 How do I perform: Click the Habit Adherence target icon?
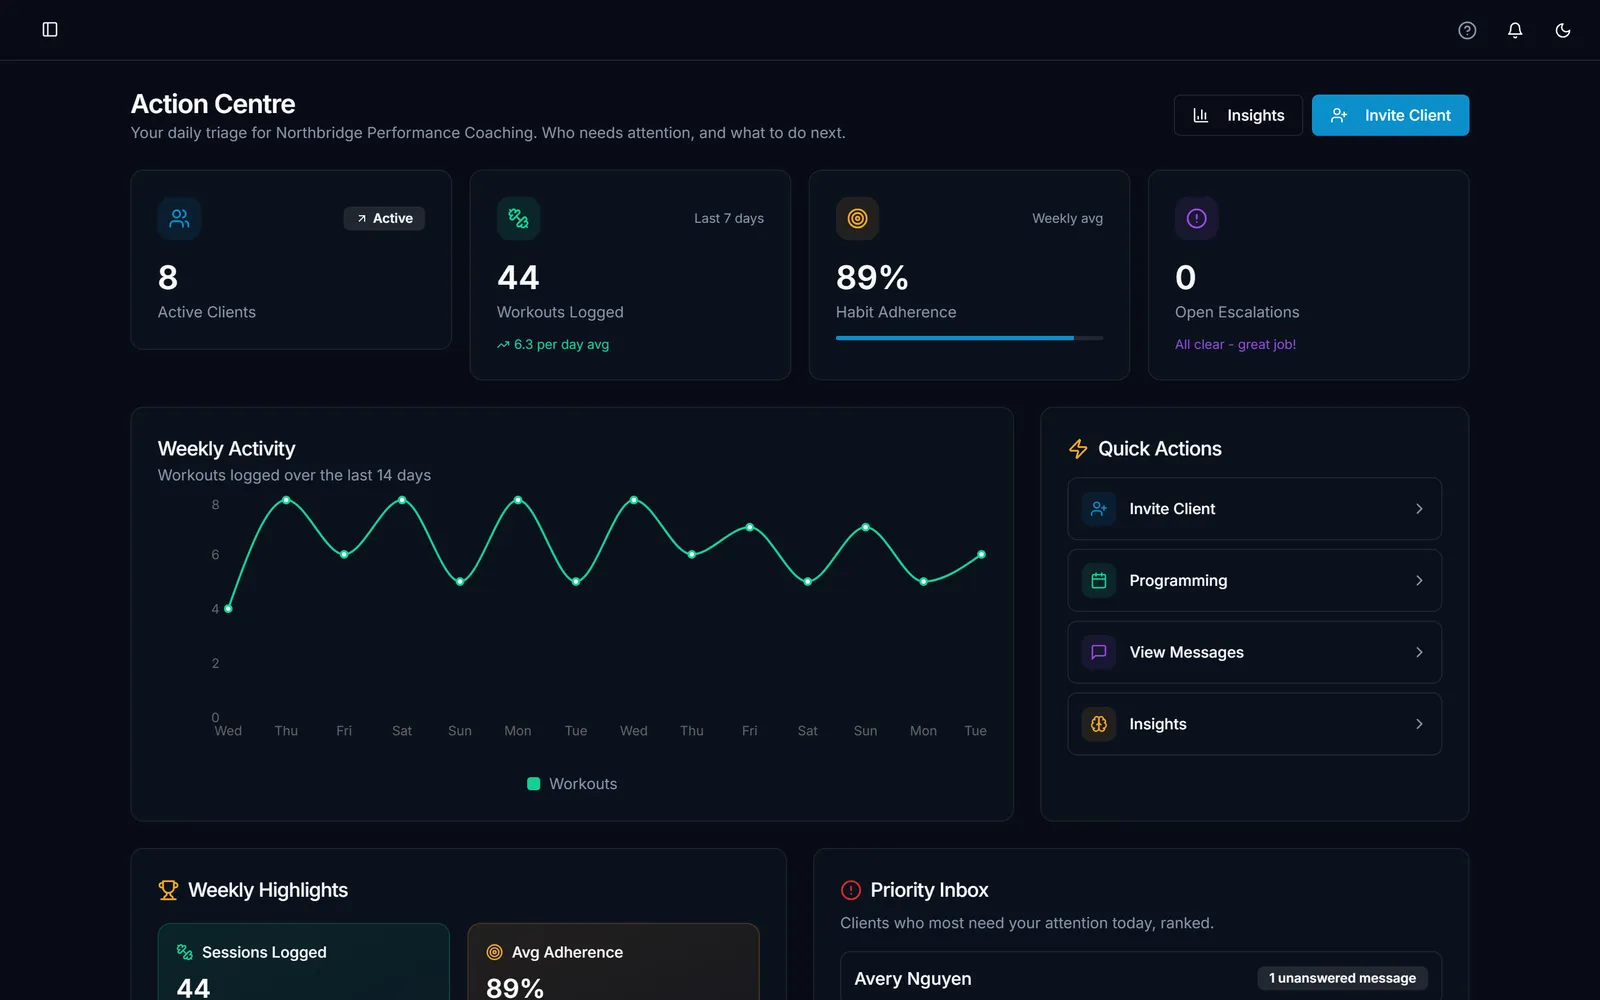point(857,218)
